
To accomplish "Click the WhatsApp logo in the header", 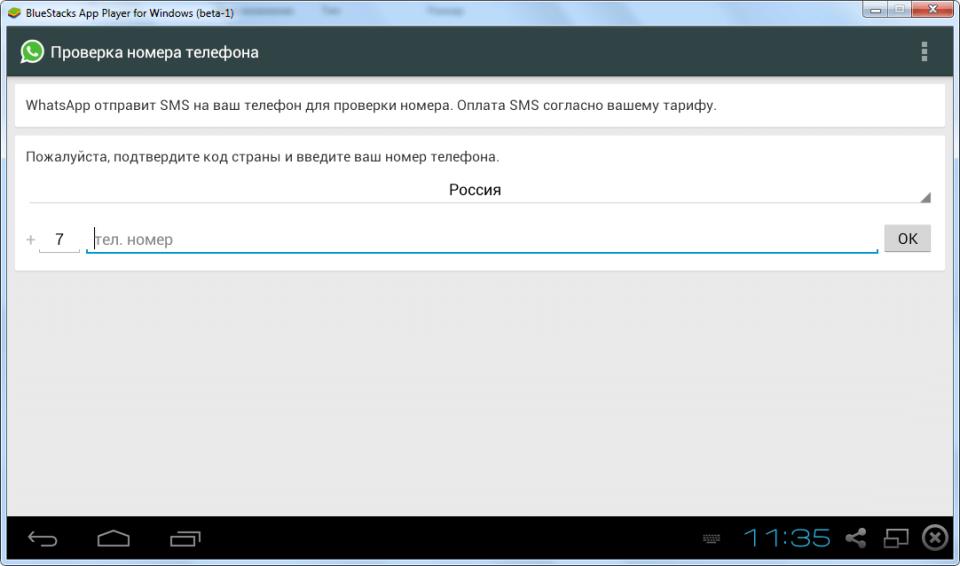I will (x=32, y=52).
